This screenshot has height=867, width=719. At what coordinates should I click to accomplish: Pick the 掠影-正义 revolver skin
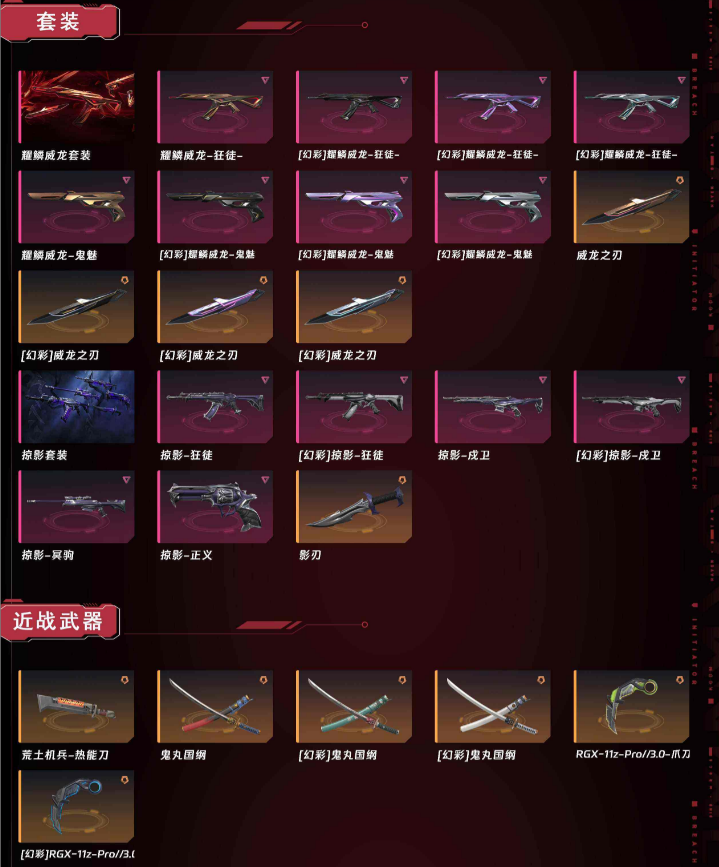[215, 507]
